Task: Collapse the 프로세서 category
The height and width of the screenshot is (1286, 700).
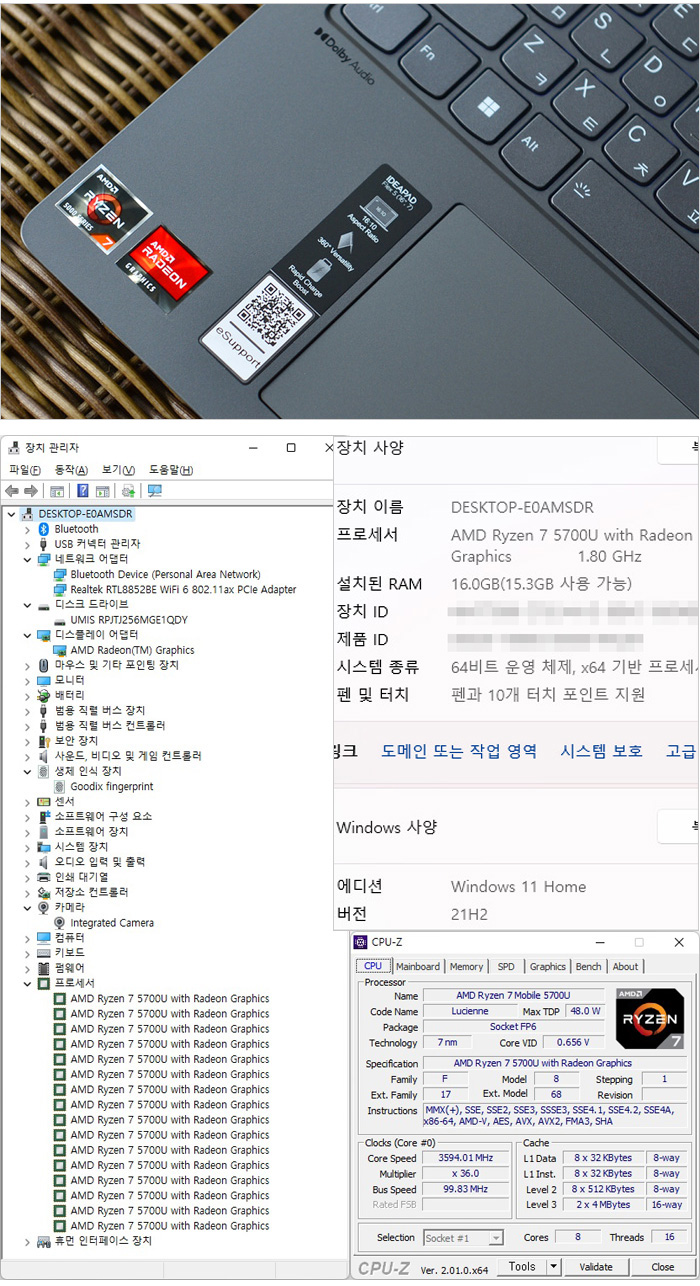Action: [x=27, y=983]
